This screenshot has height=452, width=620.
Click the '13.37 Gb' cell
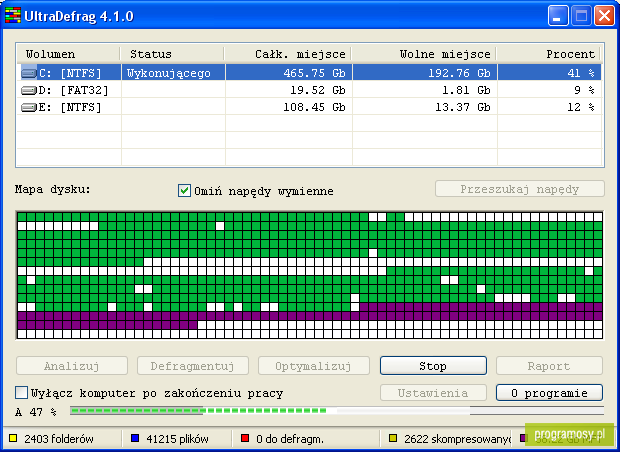click(x=425, y=107)
